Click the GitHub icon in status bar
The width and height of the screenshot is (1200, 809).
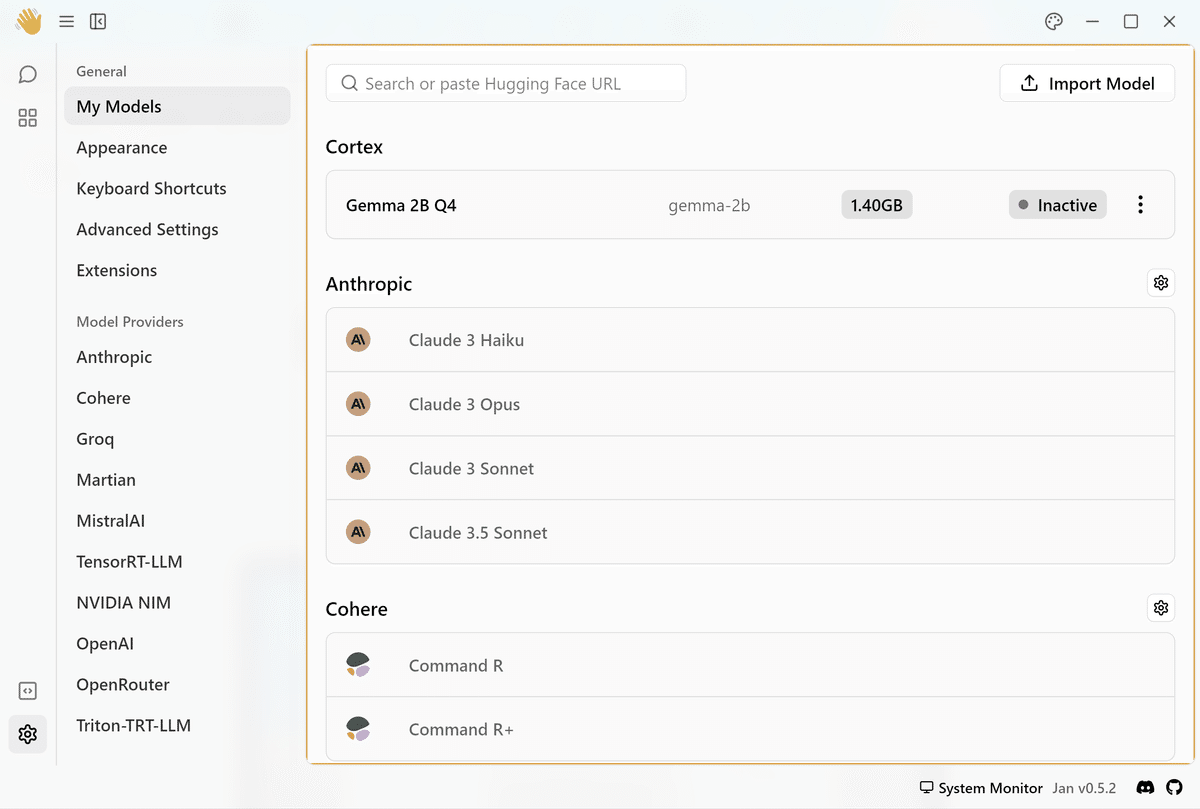pos(1174,788)
